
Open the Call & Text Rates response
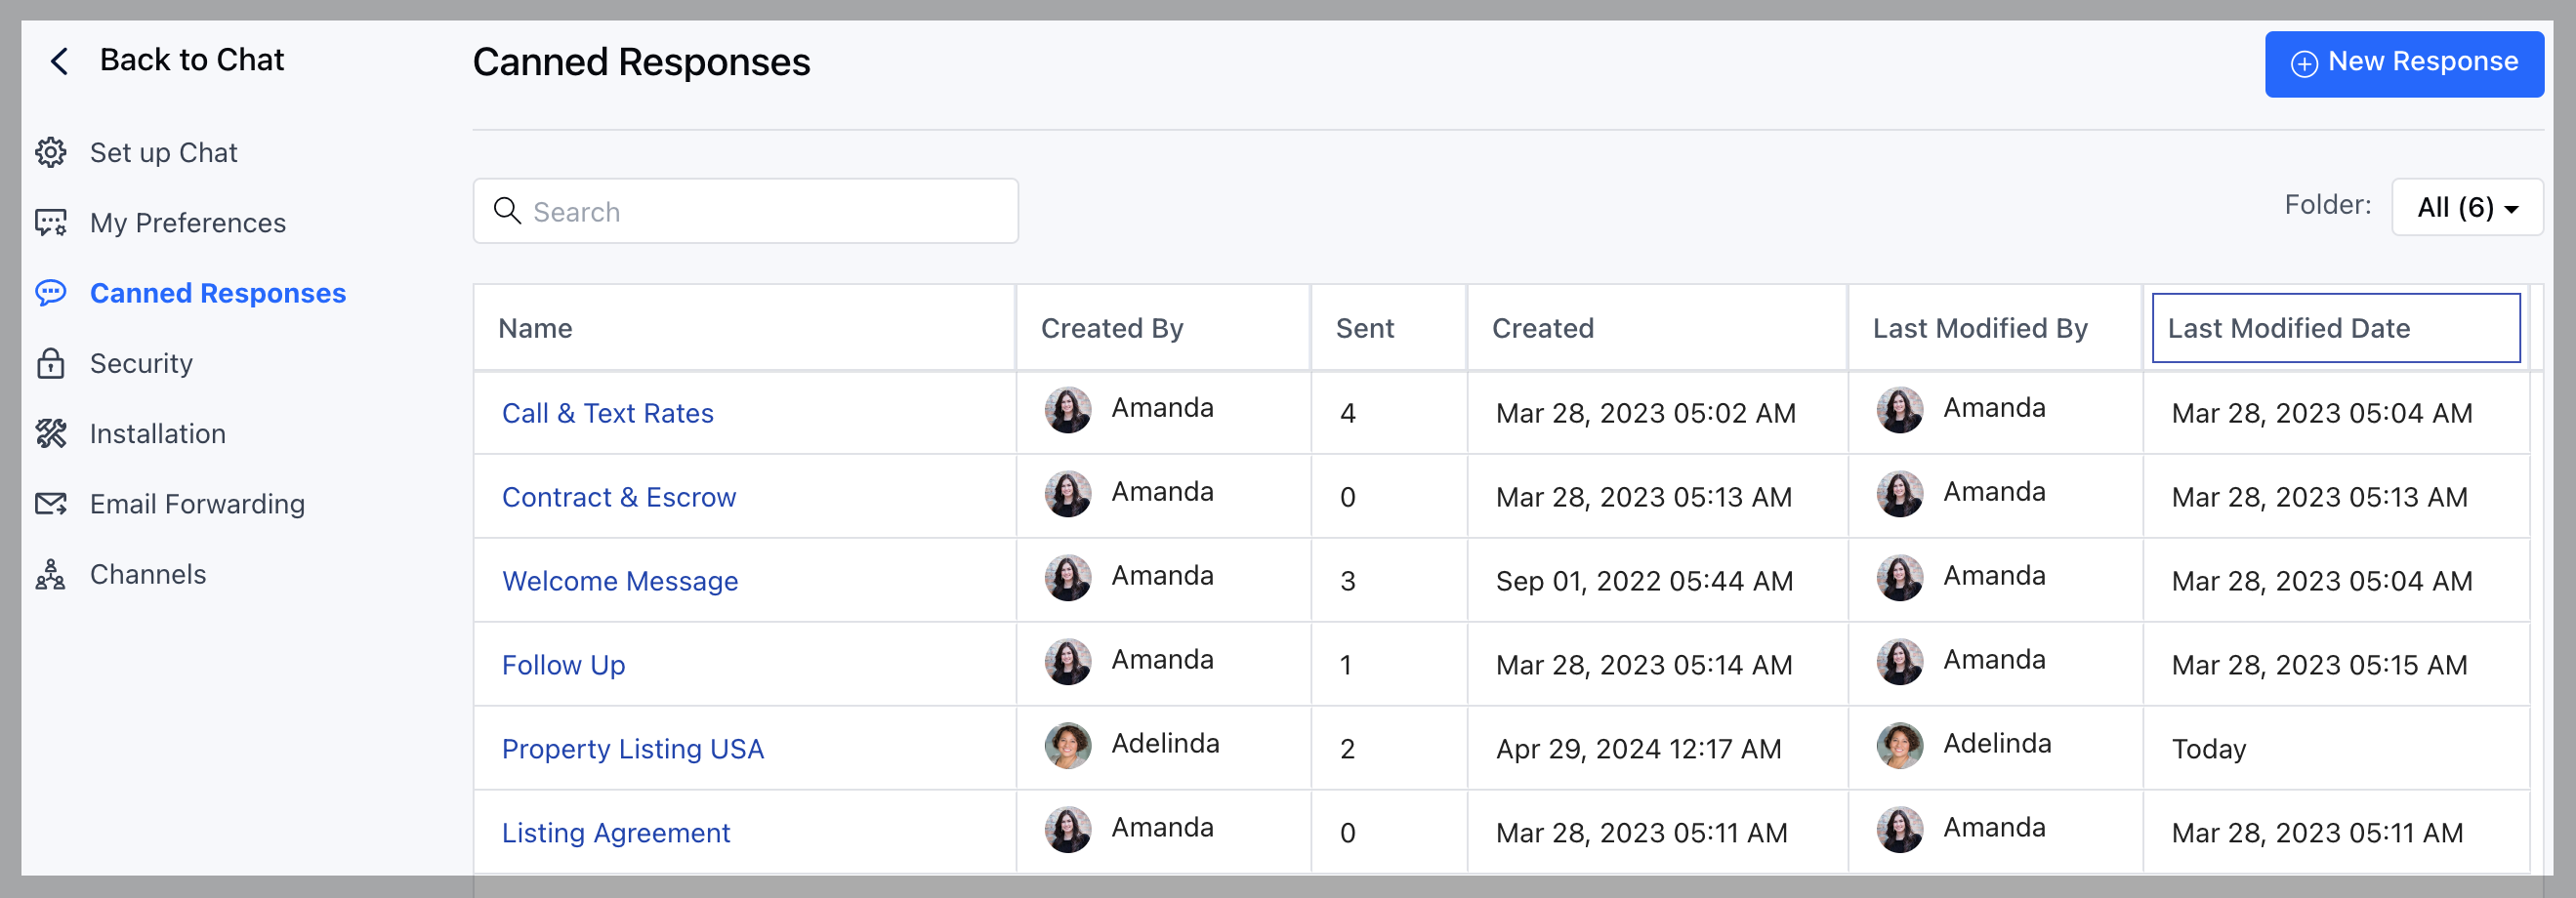point(607,413)
